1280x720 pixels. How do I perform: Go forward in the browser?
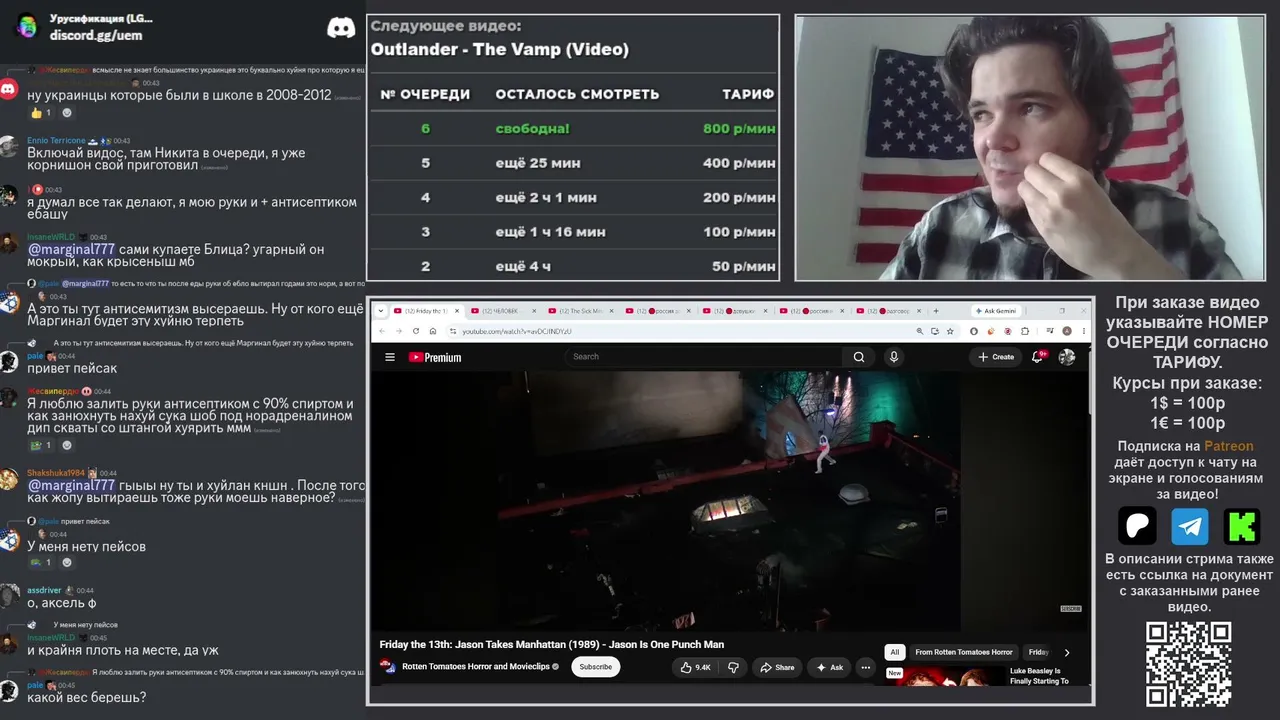coord(397,331)
